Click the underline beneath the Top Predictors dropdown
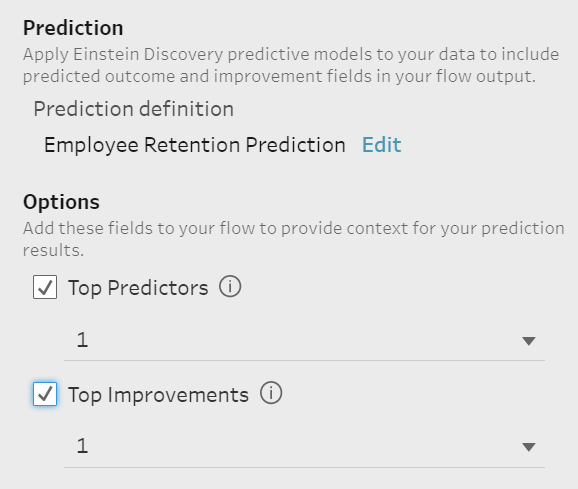The height and width of the screenshot is (489, 578). 304,360
